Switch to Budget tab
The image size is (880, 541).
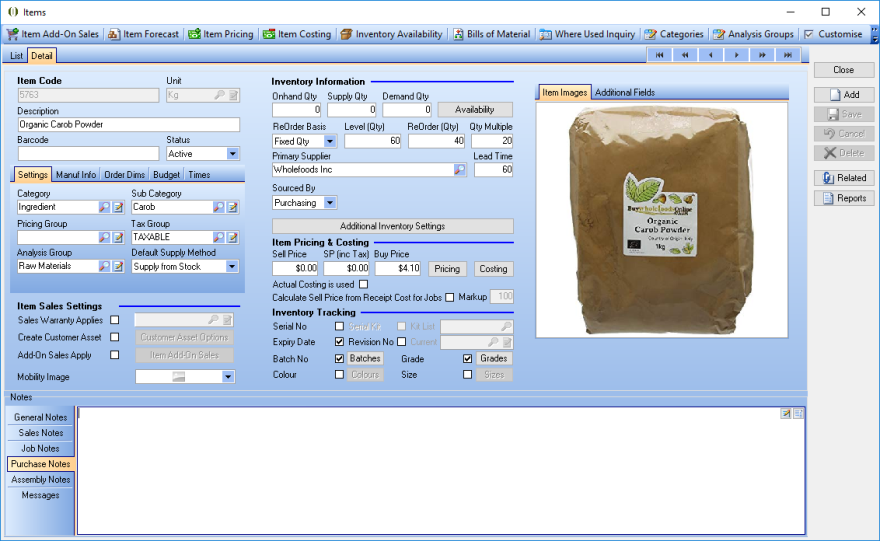pos(167,175)
